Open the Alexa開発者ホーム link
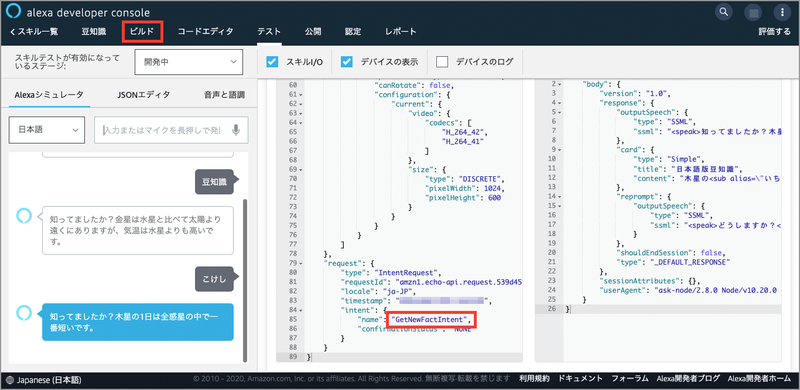 click(759, 379)
